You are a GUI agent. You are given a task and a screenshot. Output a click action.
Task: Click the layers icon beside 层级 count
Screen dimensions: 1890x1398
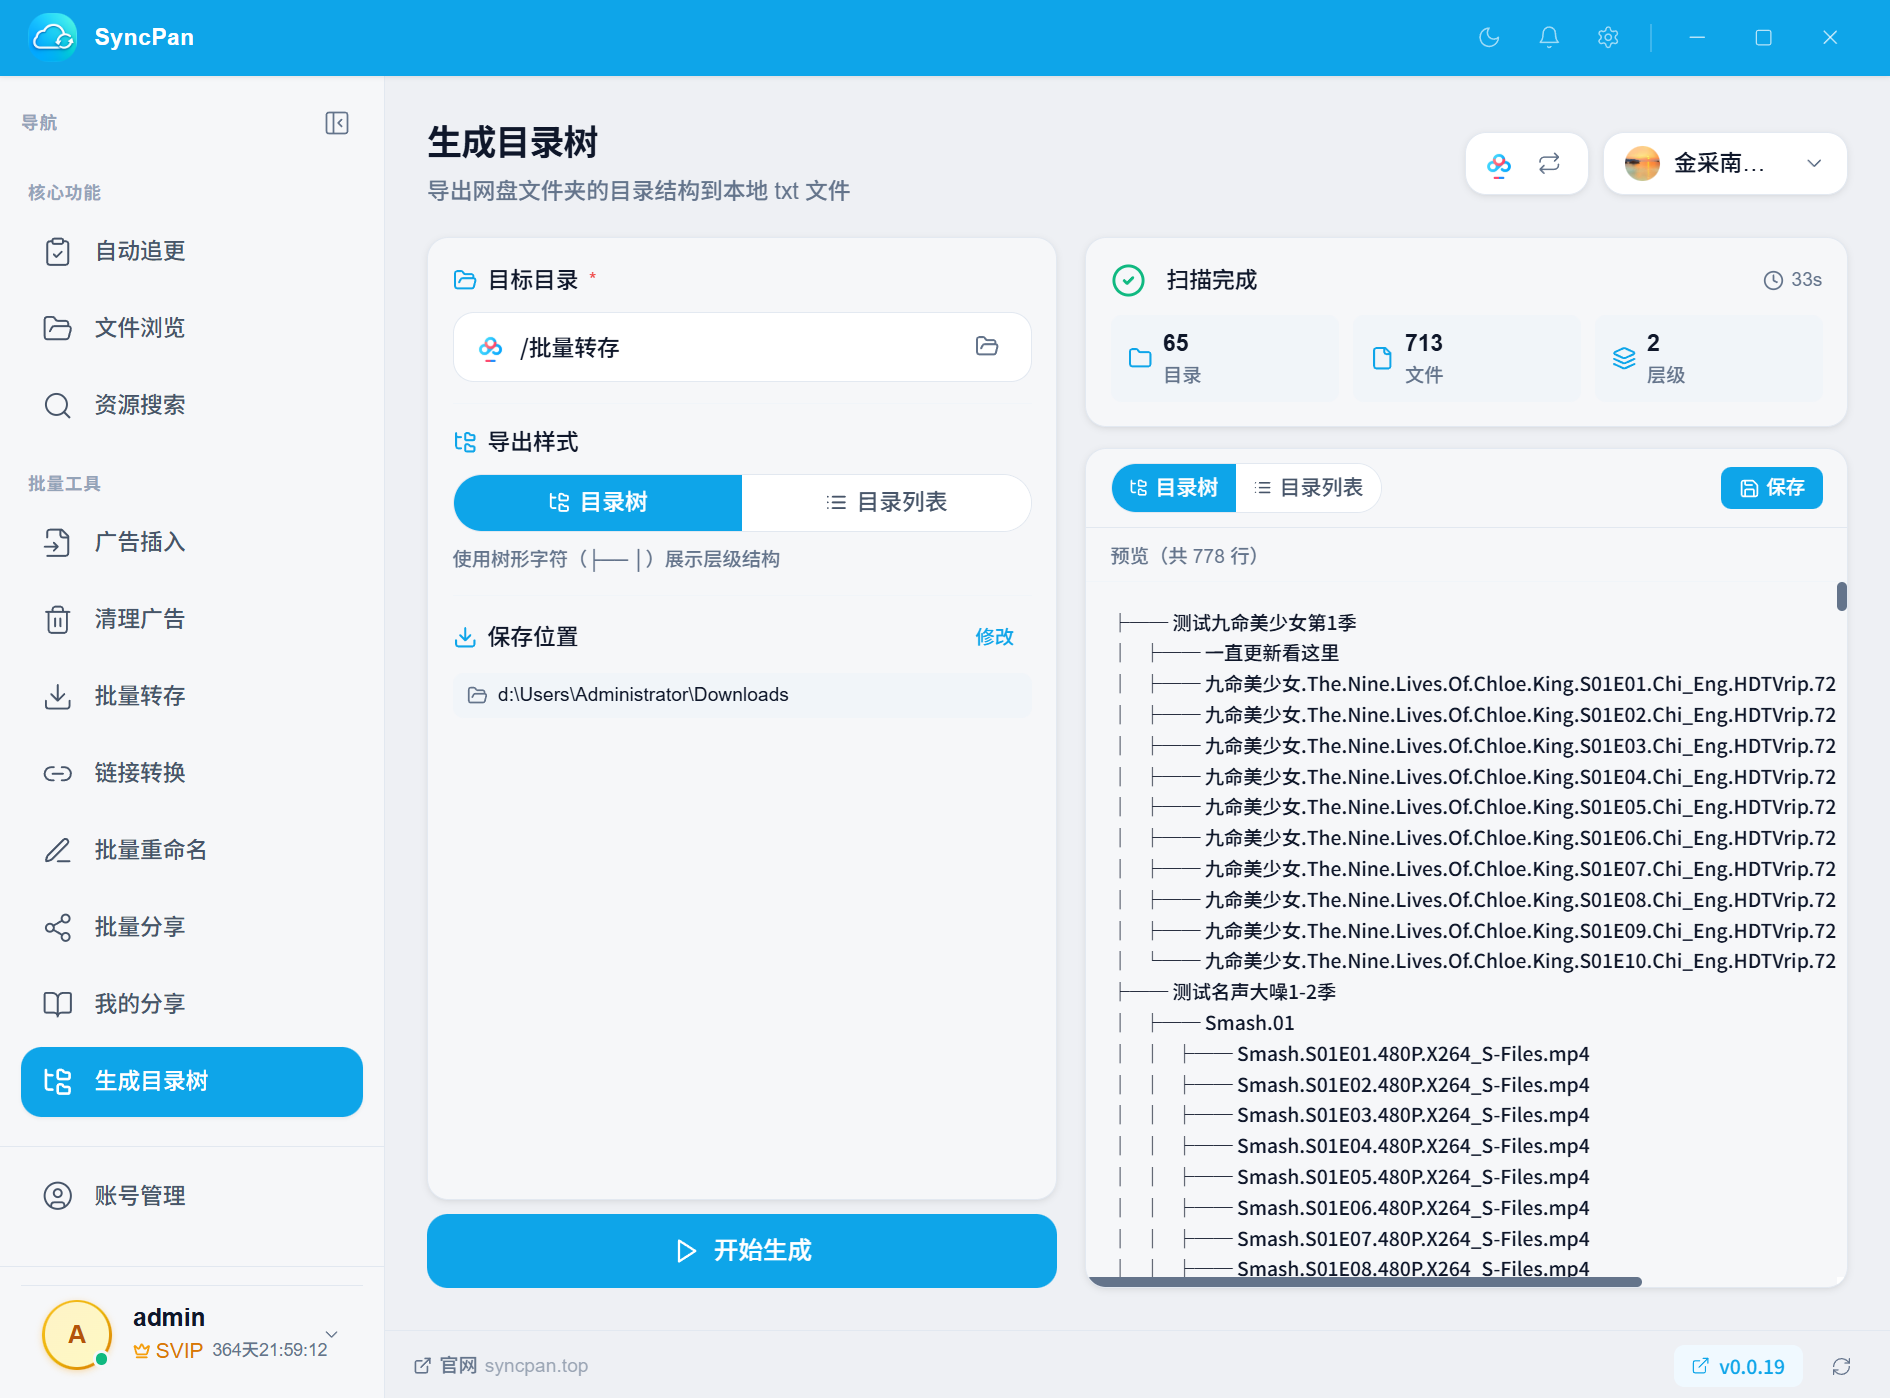tap(1624, 358)
